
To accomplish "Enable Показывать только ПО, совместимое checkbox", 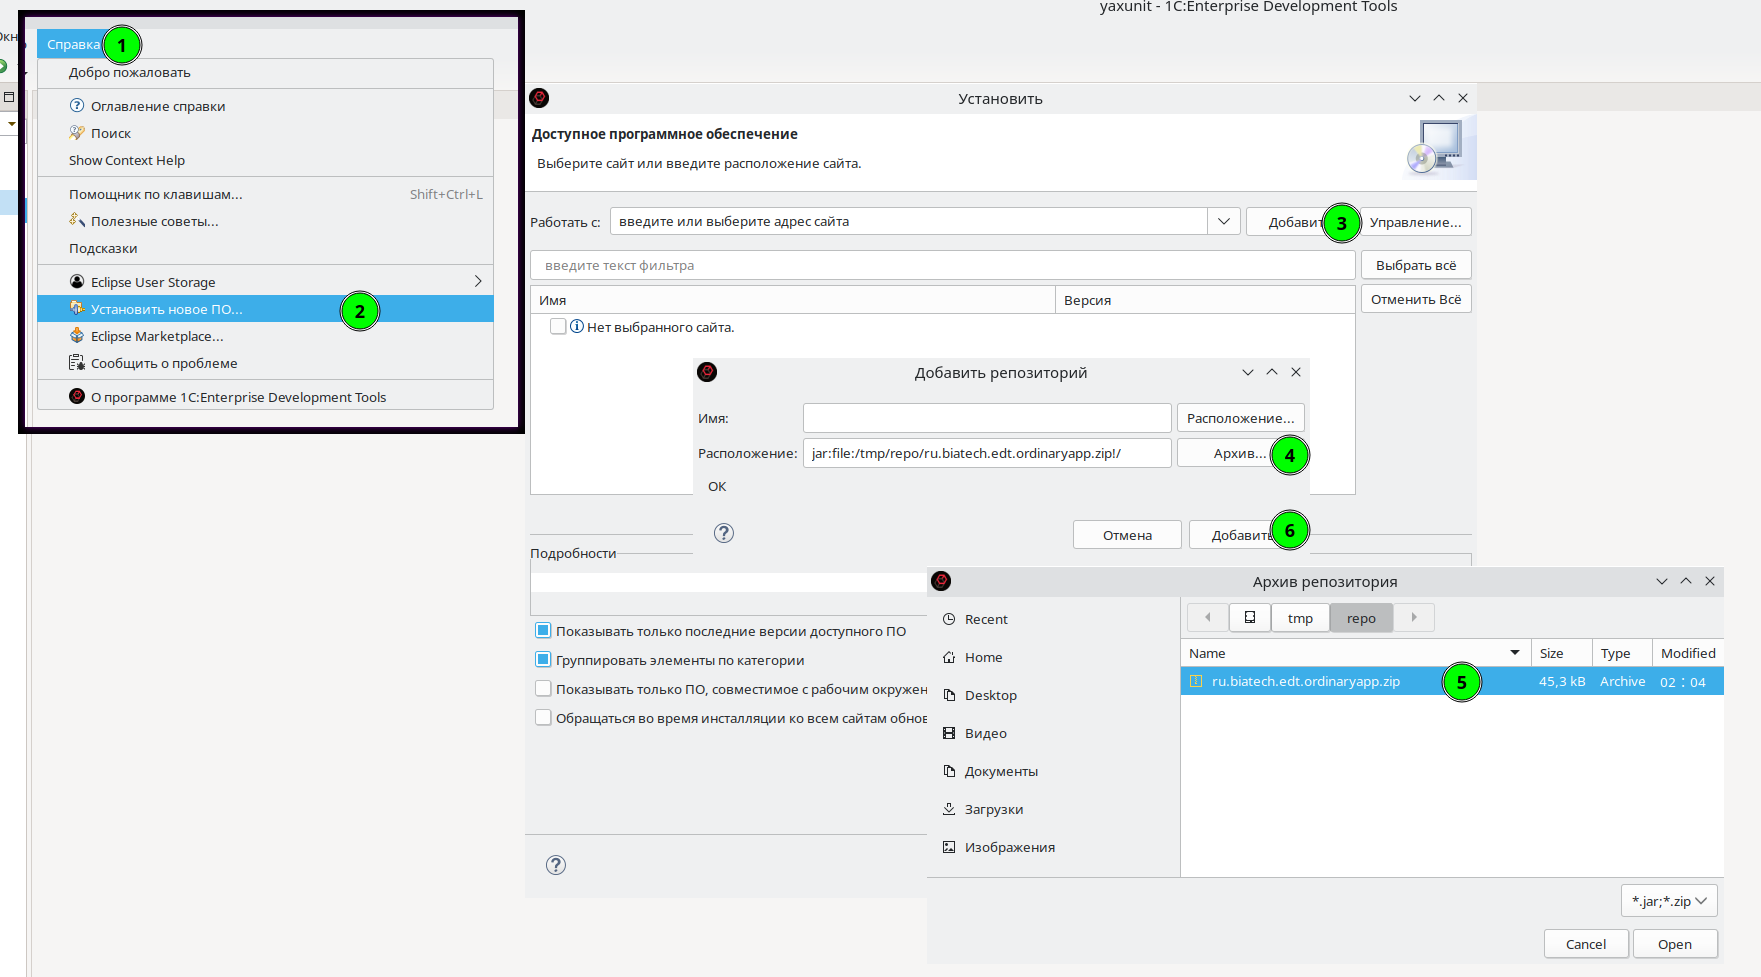I will (543, 688).
